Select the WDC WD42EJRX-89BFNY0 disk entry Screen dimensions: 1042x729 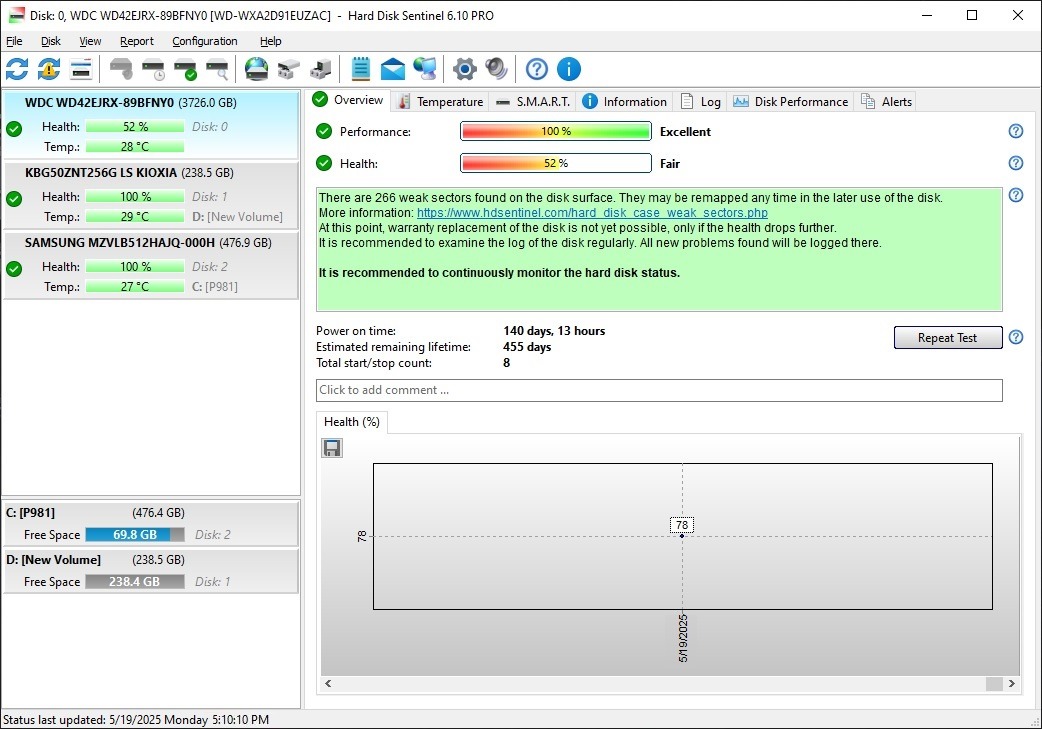pyautogui.click(x=151, y=124)
